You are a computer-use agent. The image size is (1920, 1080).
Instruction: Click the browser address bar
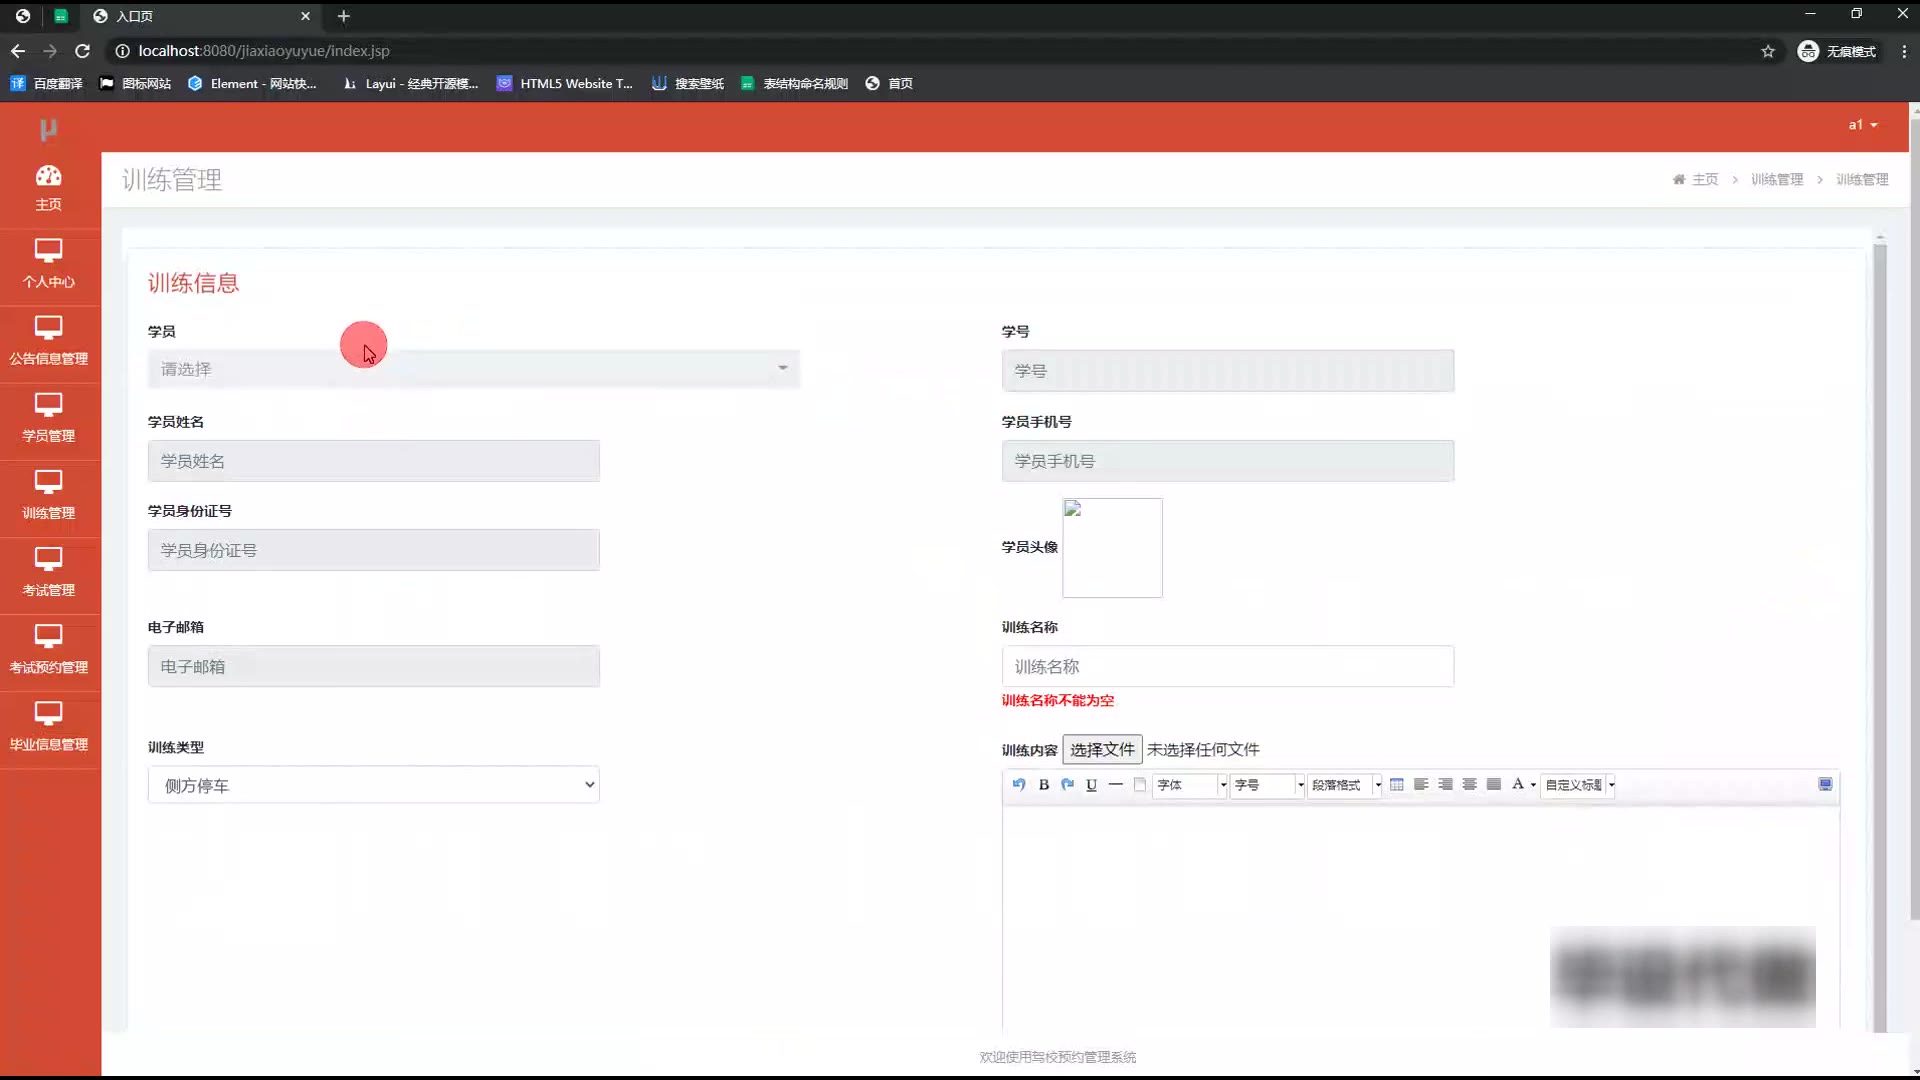(x=930, y=51)
